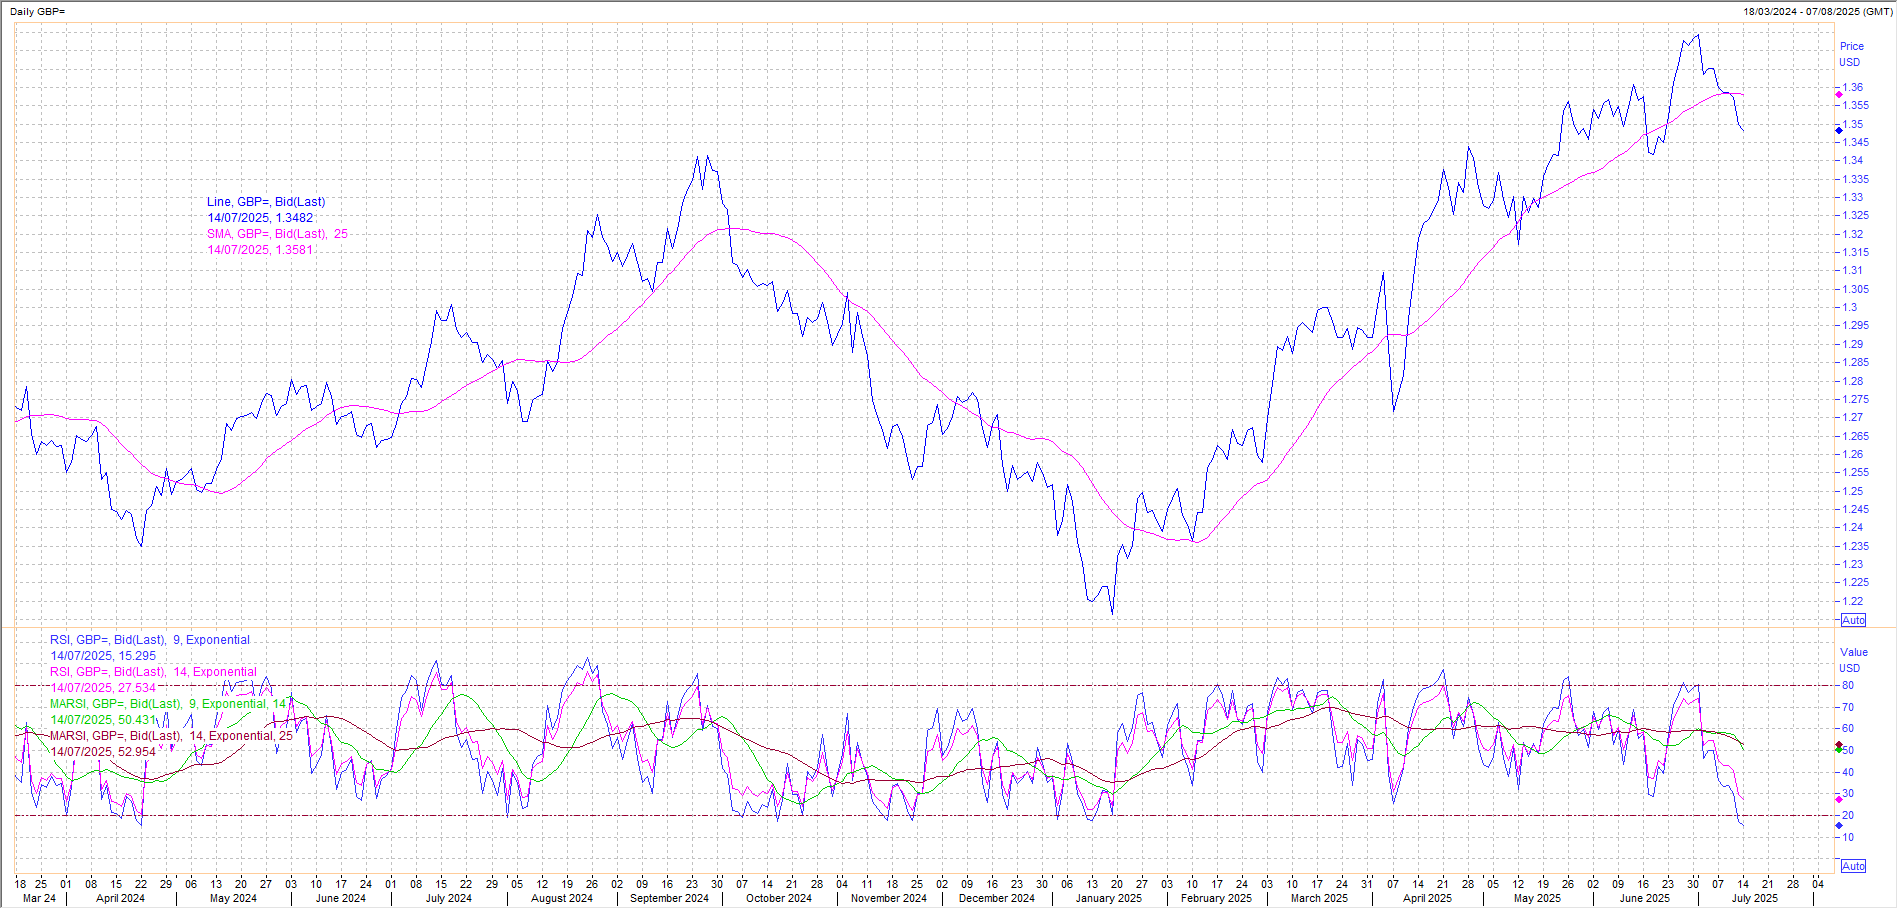This screenshot has width=1898, height=909.
Task: Click the 18/03/2024 - 07/08/2025 (GMT) date range
Action: click(x=1818, y=12)
